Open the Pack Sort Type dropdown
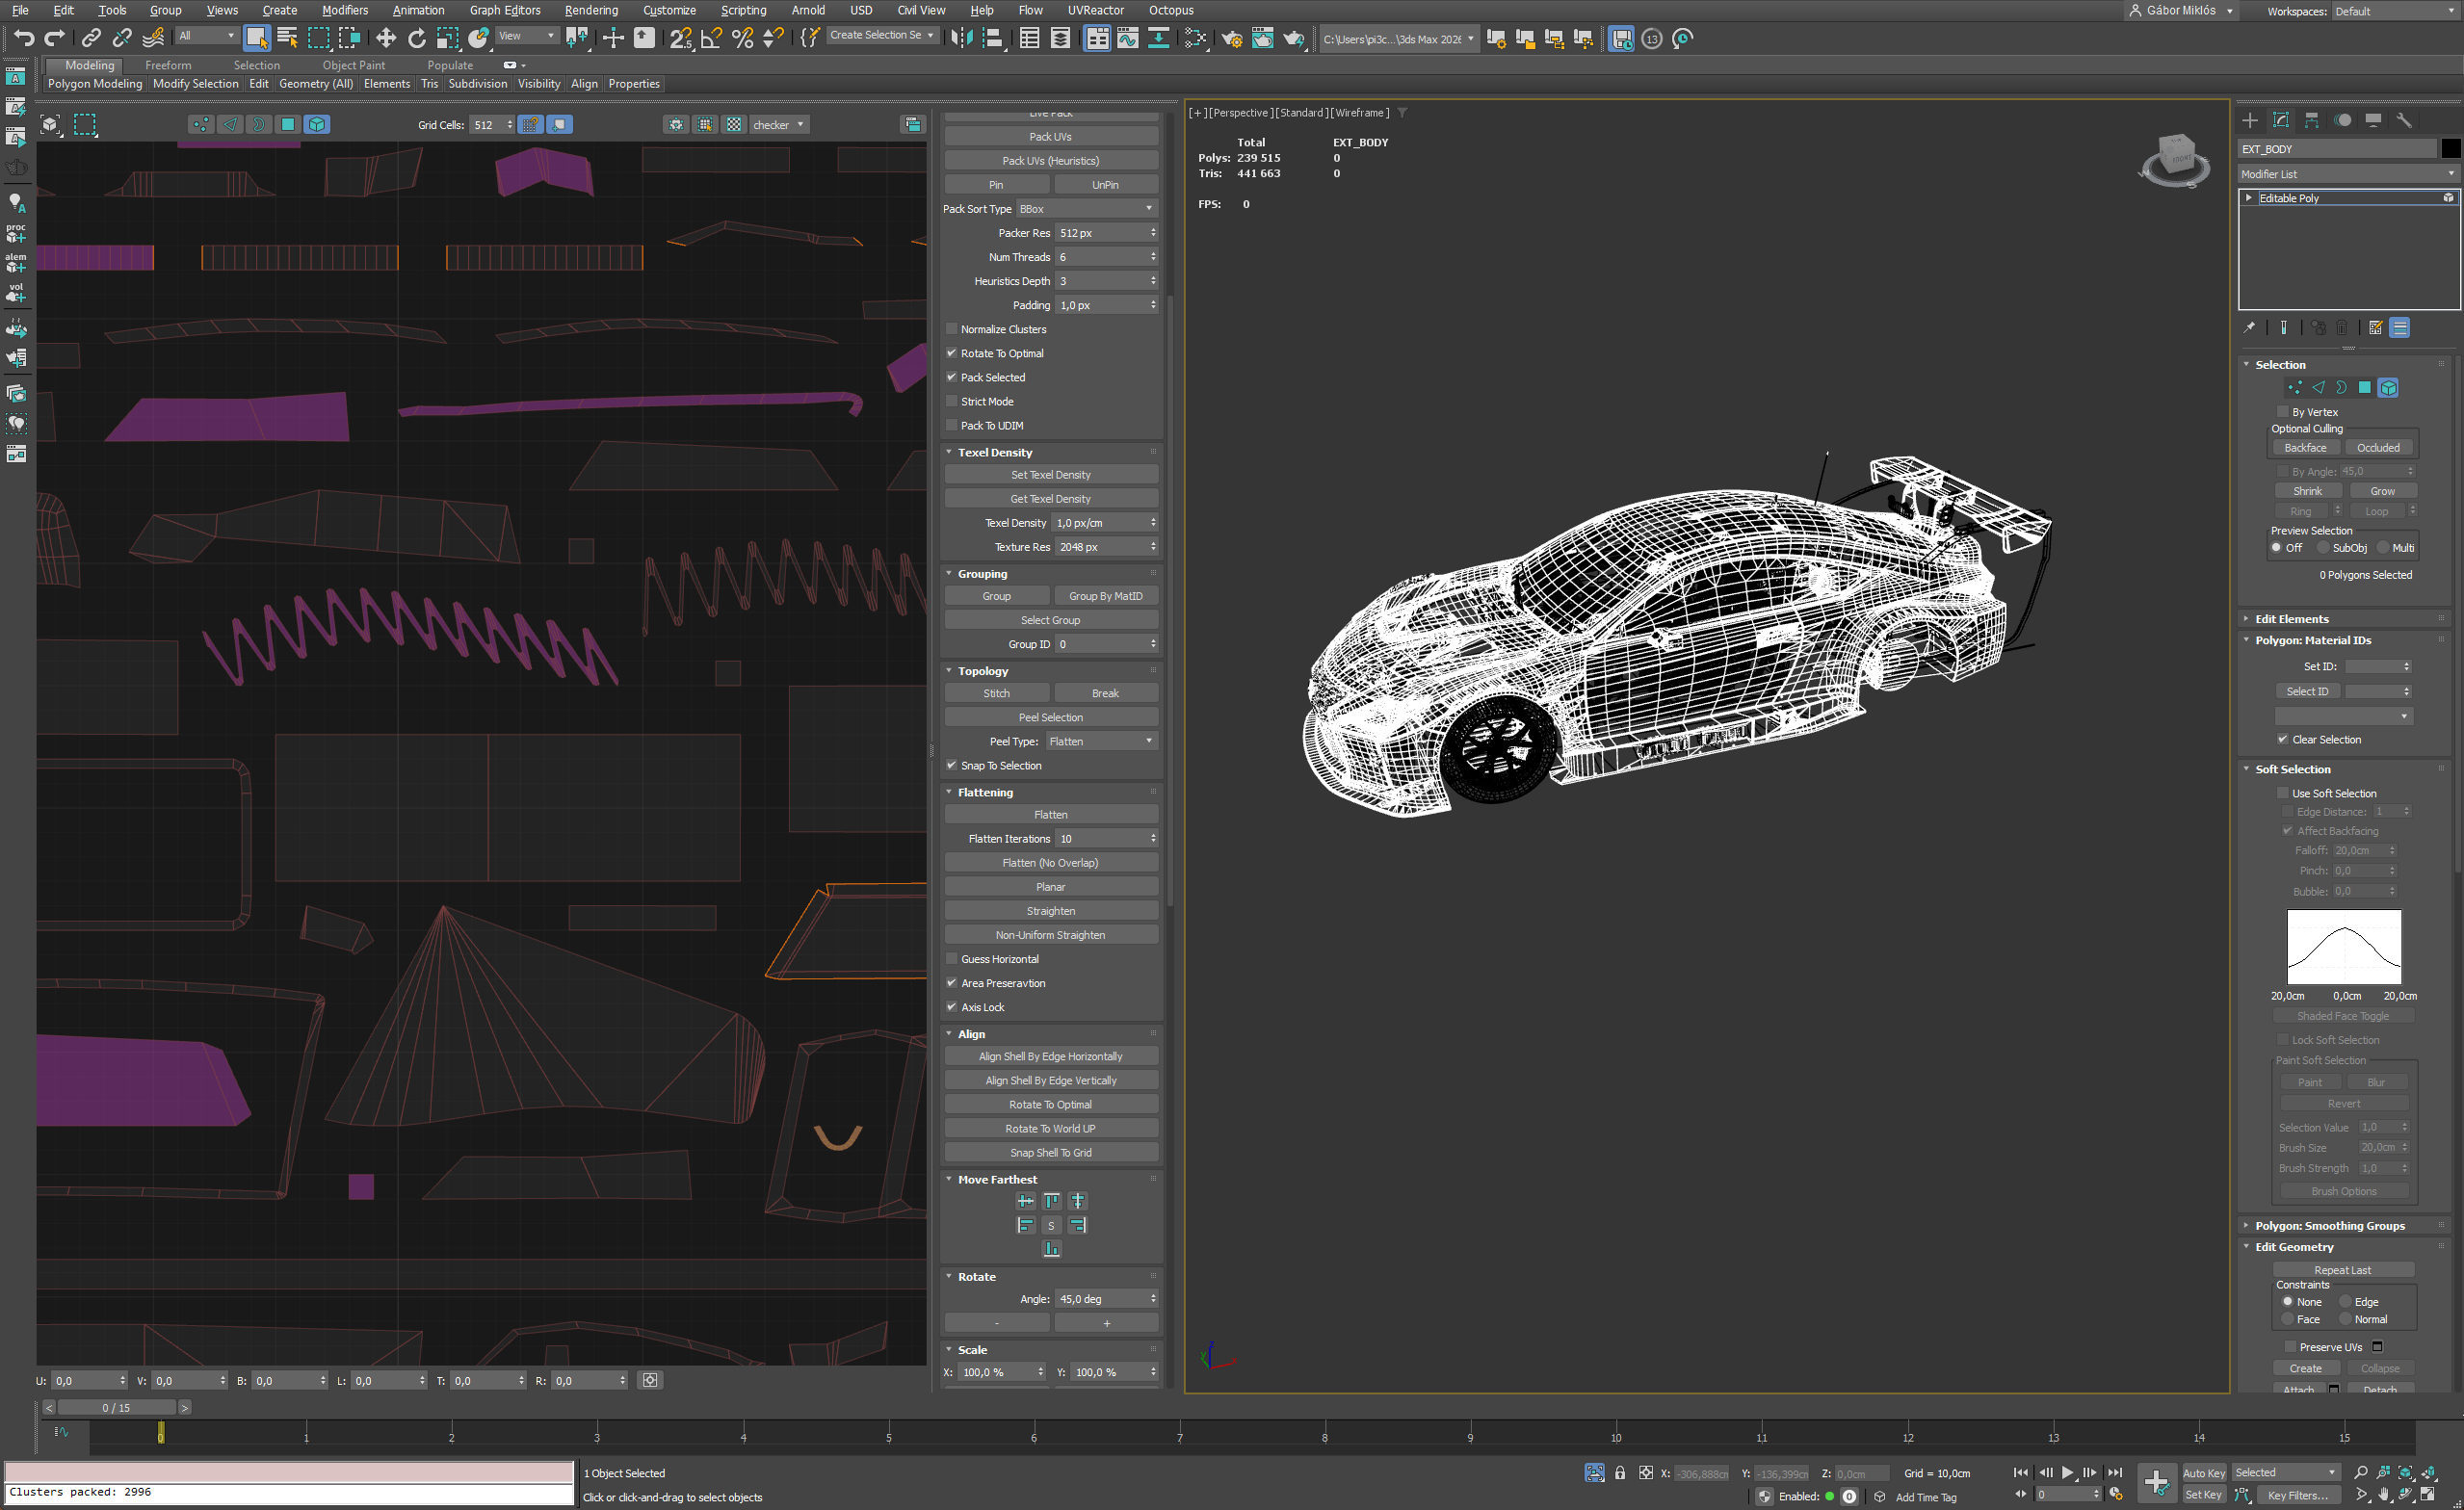 pyautogui.click(x=1086, y=209)
